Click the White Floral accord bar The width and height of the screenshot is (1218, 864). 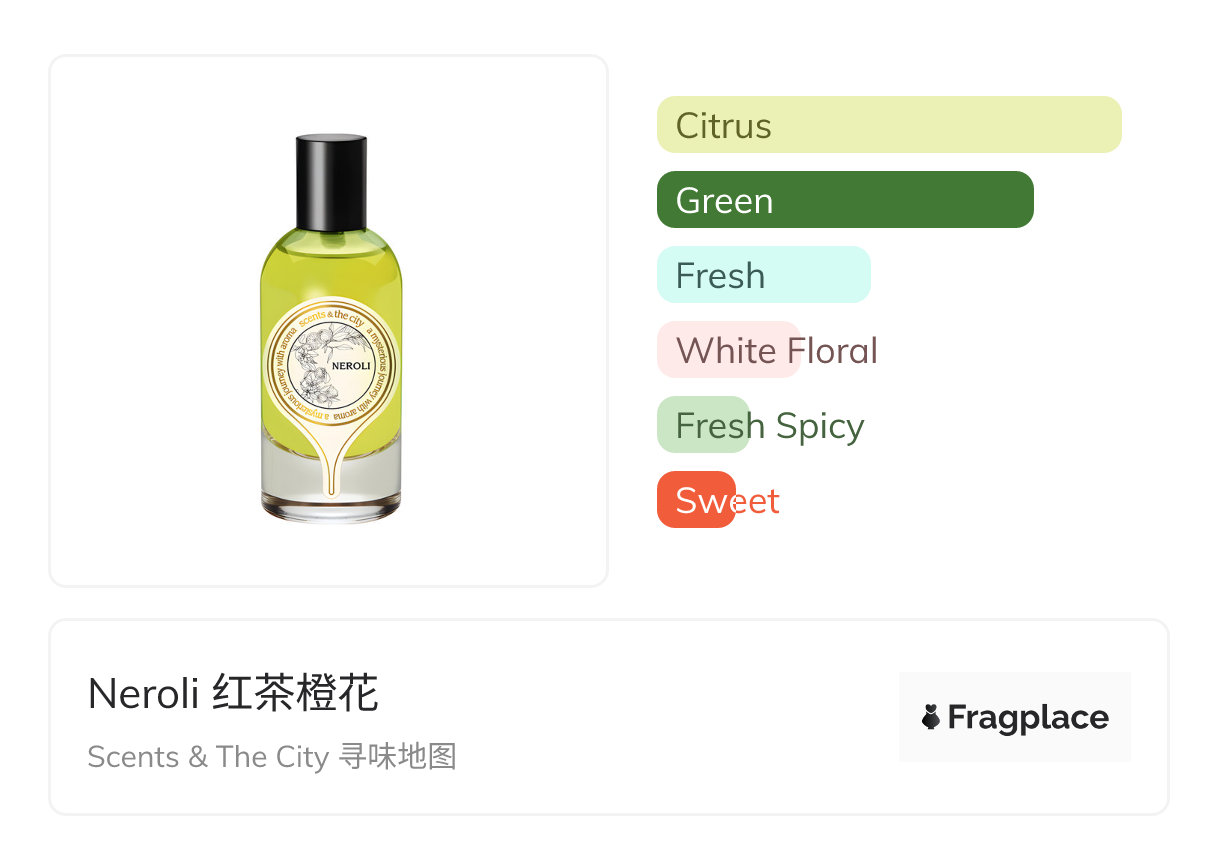pyautogui.click(x=729, y=350)
